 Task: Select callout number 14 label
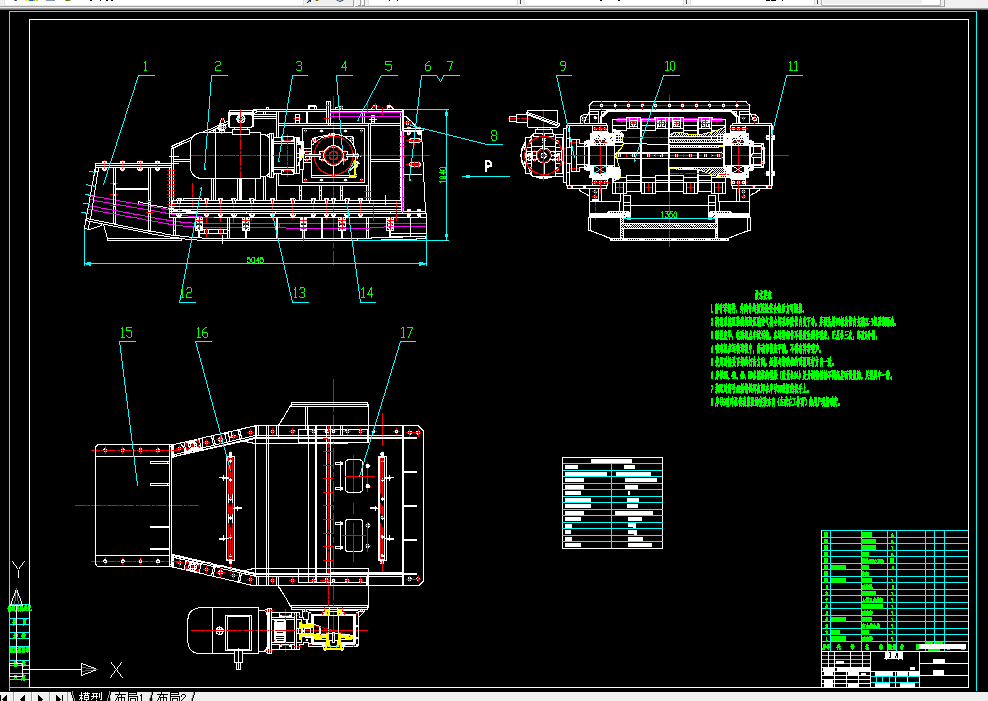(x=366, y=293)
